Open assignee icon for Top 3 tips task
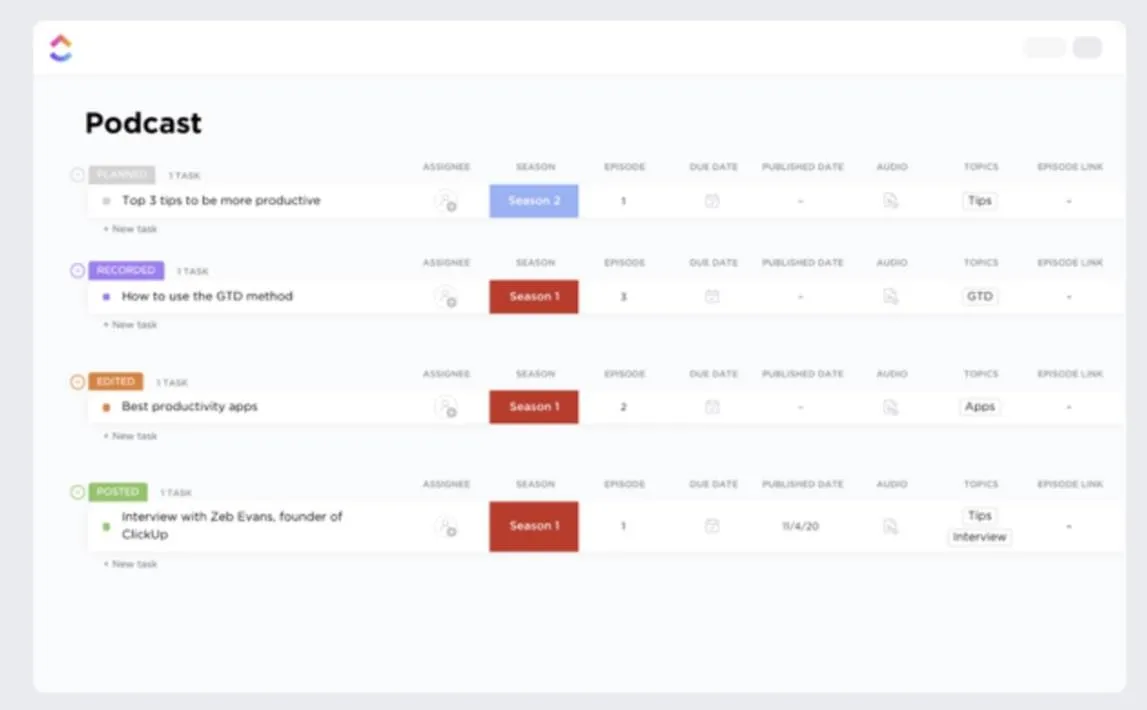Viewport: 1147px width, 710px height. coord(446,201)
